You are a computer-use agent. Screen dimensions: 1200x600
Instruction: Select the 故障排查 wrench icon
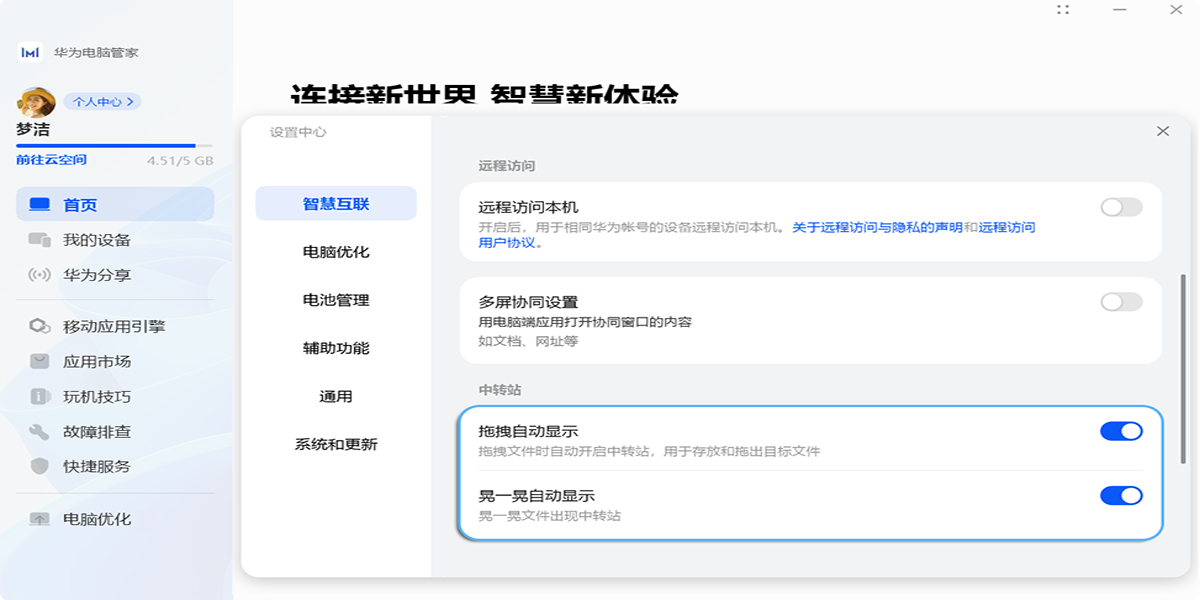point(40,432)
